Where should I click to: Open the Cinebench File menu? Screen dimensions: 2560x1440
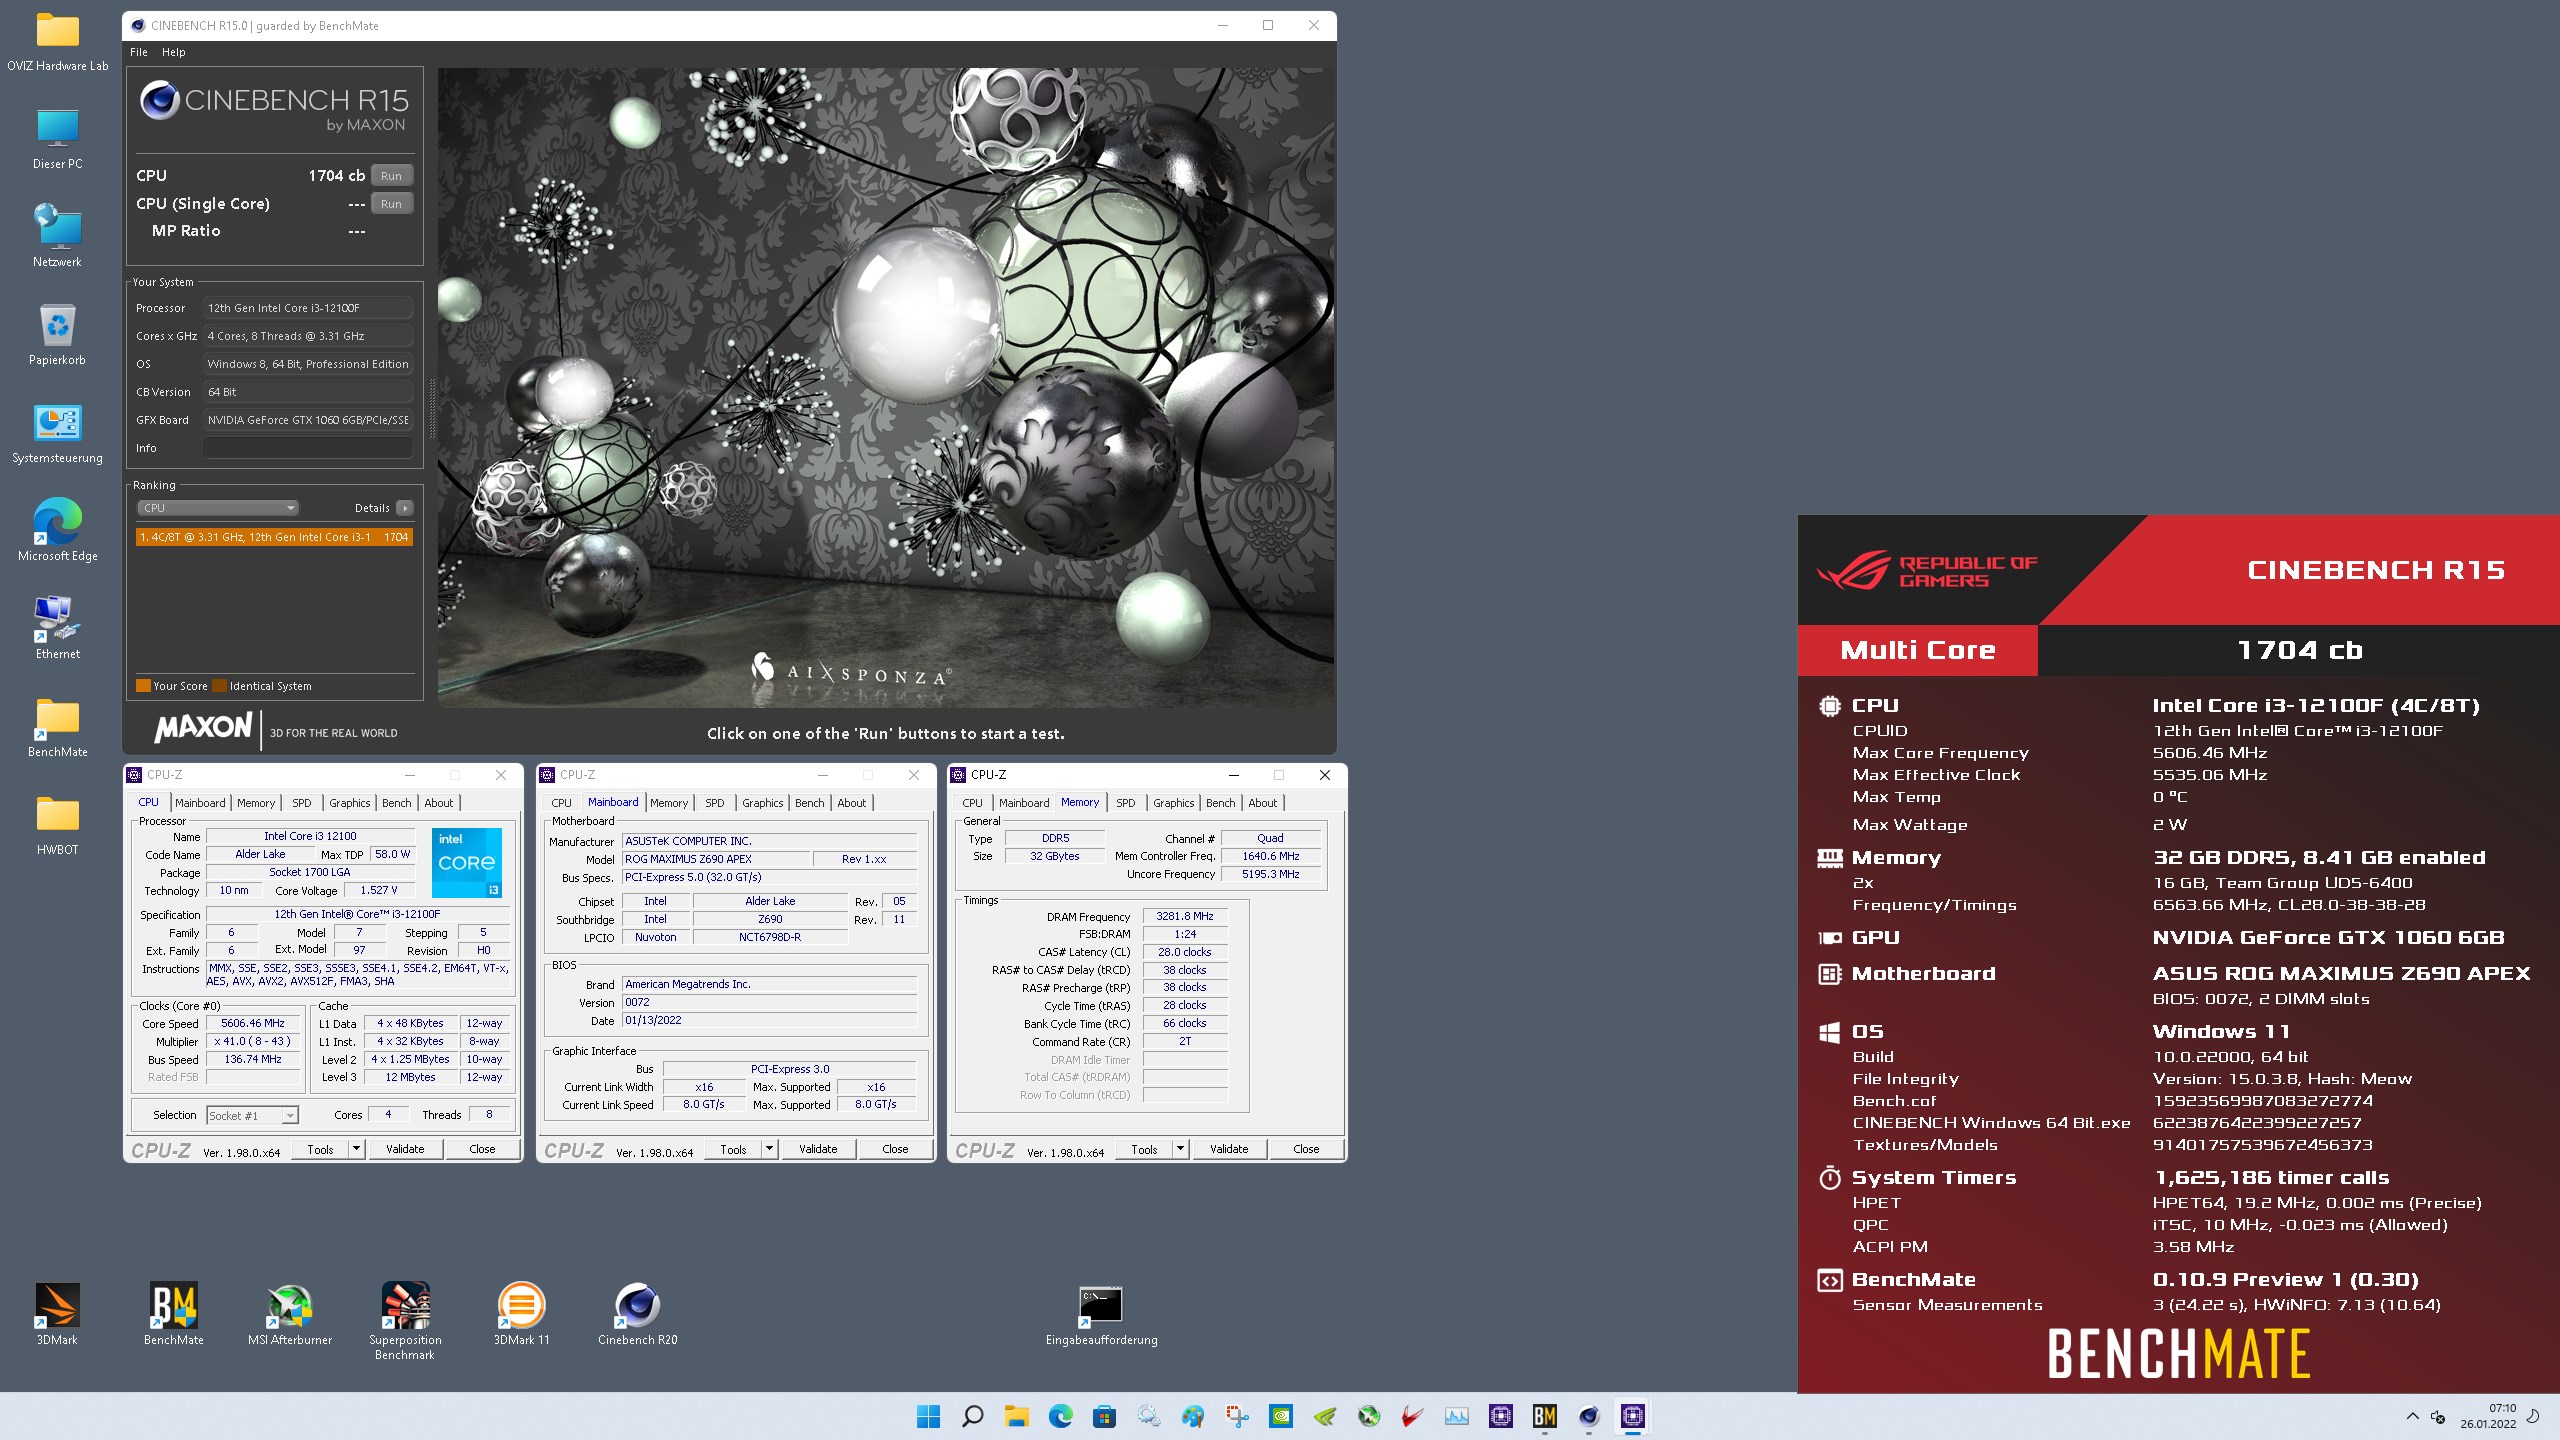click(139, 52)
